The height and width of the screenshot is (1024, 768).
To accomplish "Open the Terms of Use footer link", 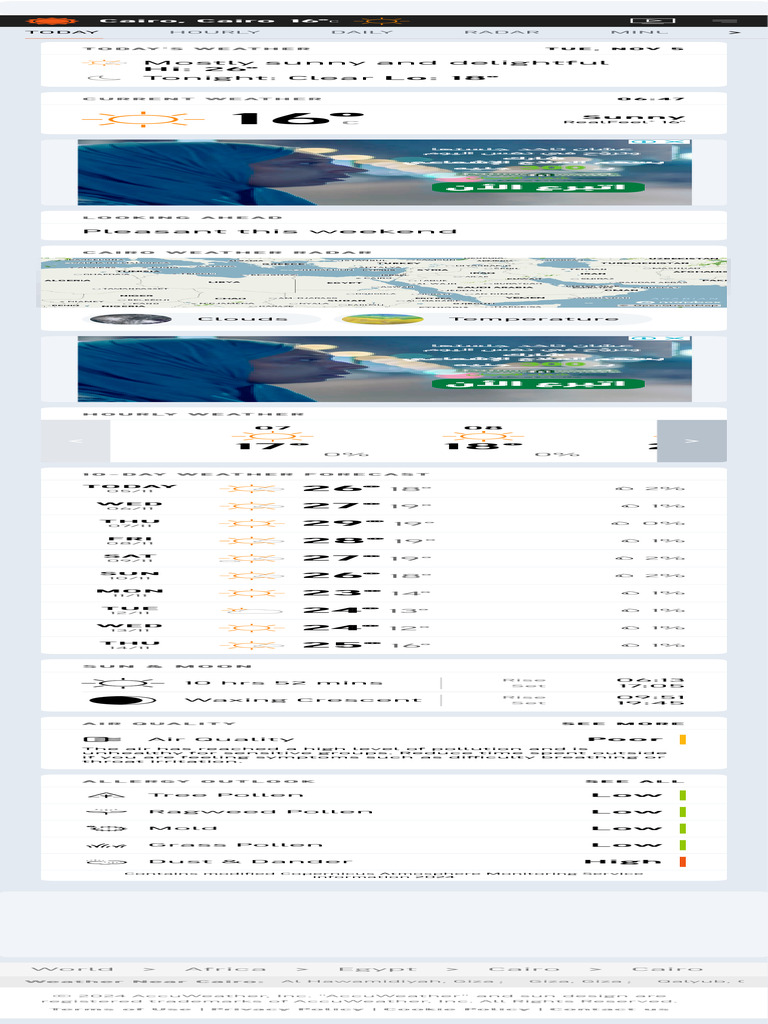I will click(121, 1009).
